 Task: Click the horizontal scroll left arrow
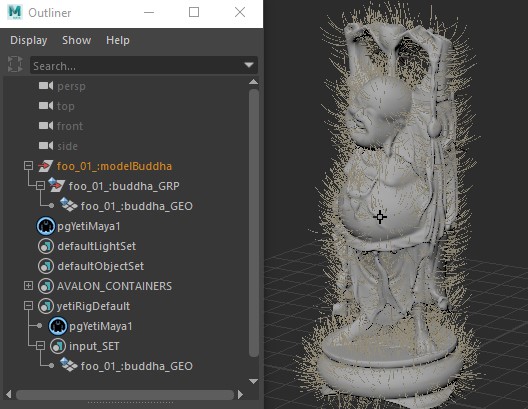point(9,394)
